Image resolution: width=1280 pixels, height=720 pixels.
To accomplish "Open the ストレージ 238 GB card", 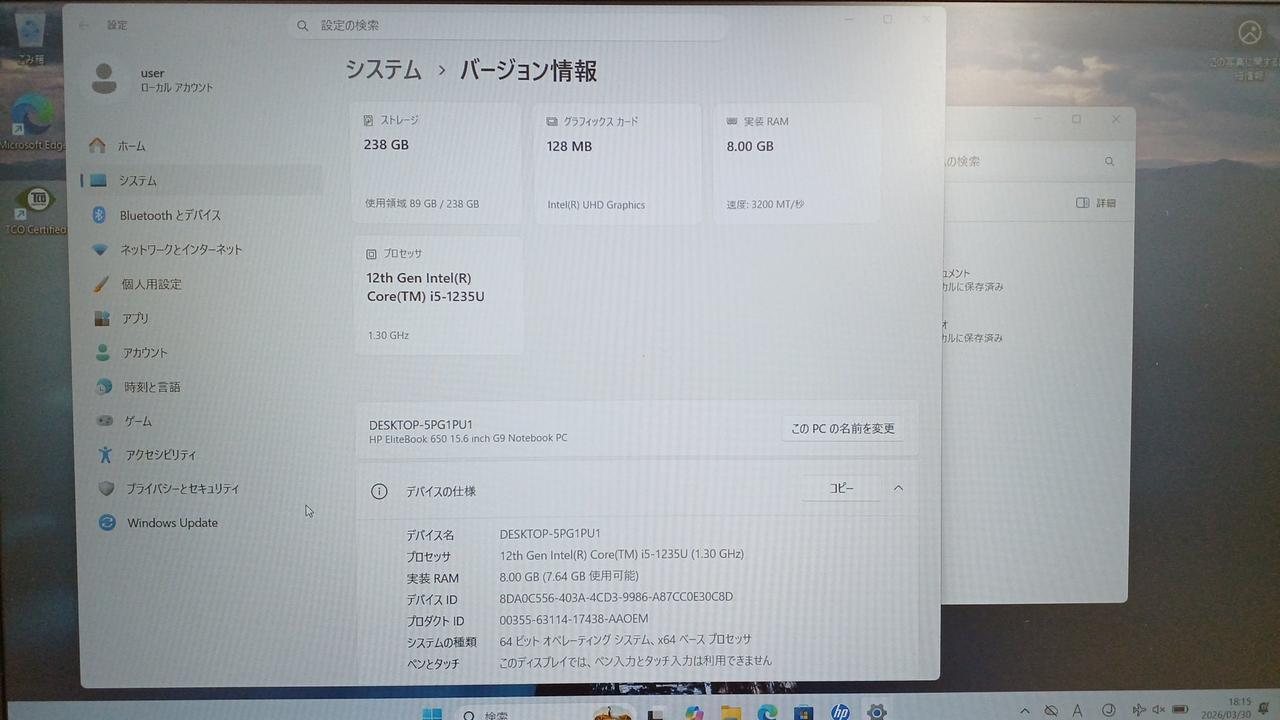I will tap(436, 162).
